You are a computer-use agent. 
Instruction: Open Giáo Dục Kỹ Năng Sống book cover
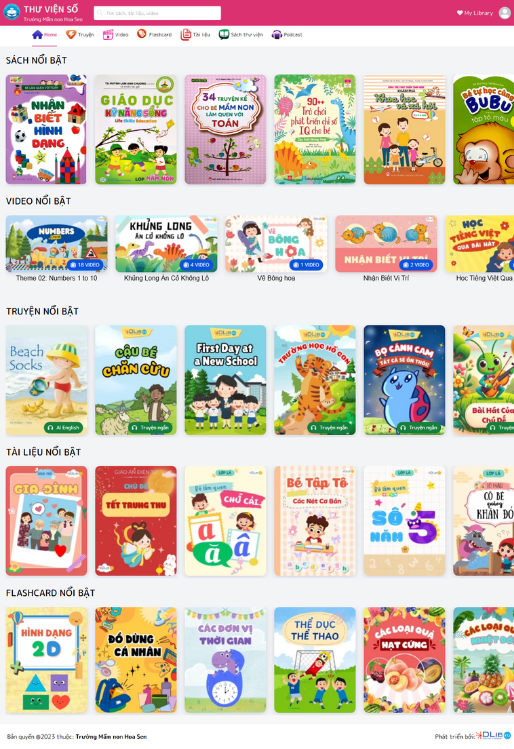point(136,129)
